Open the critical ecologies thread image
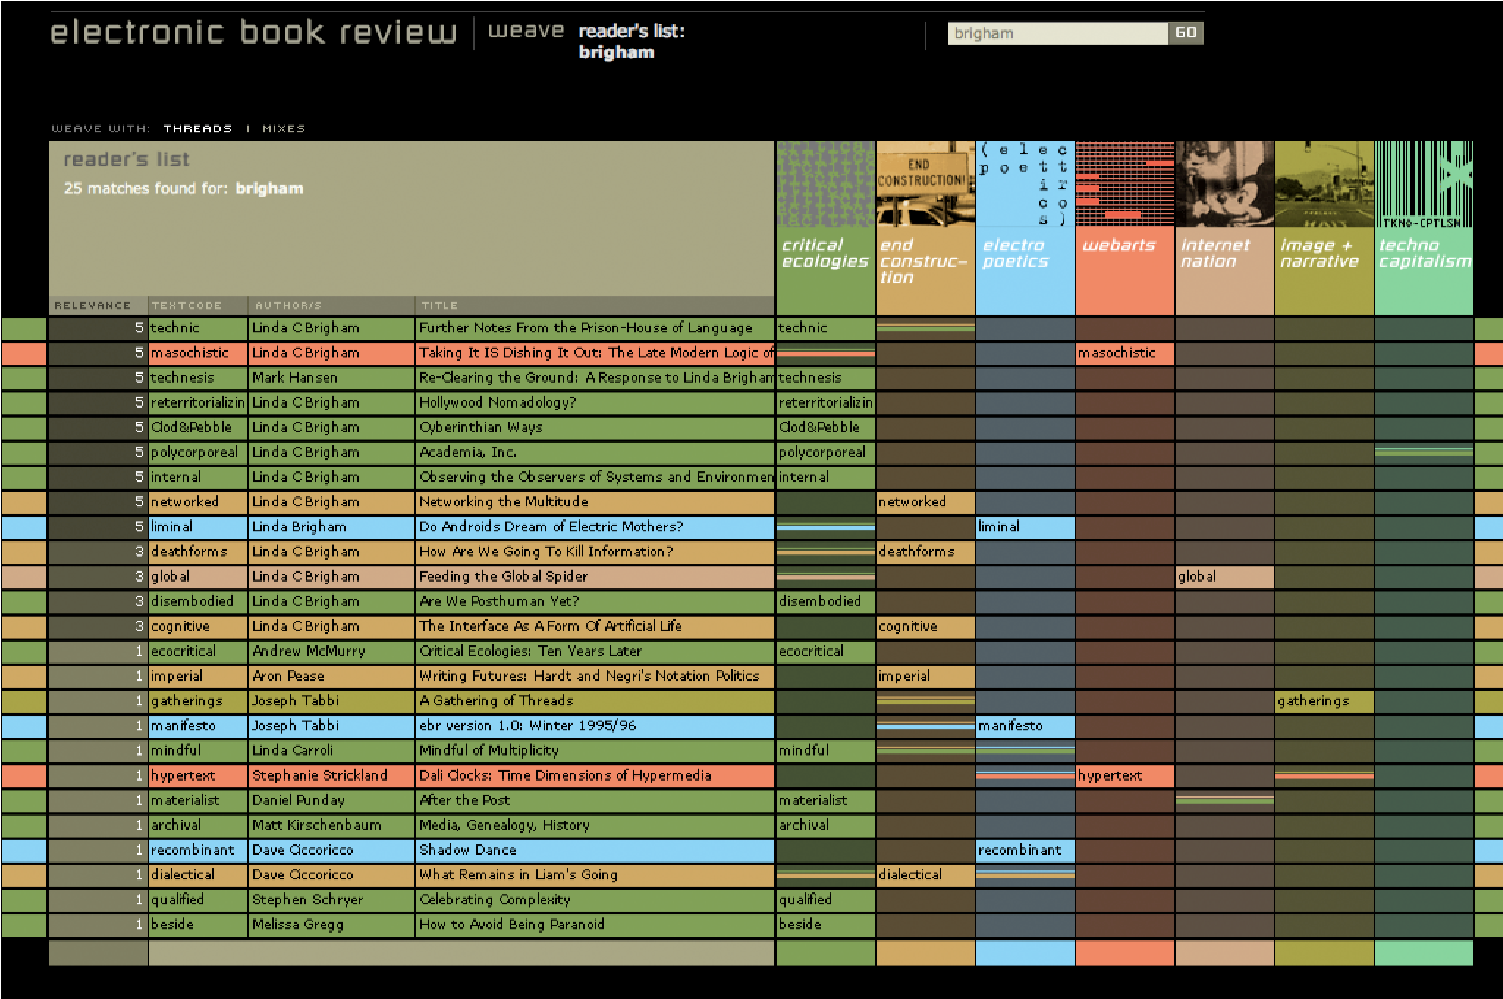The width and height of the screenshot is (1503, 999). coord(825,184)
